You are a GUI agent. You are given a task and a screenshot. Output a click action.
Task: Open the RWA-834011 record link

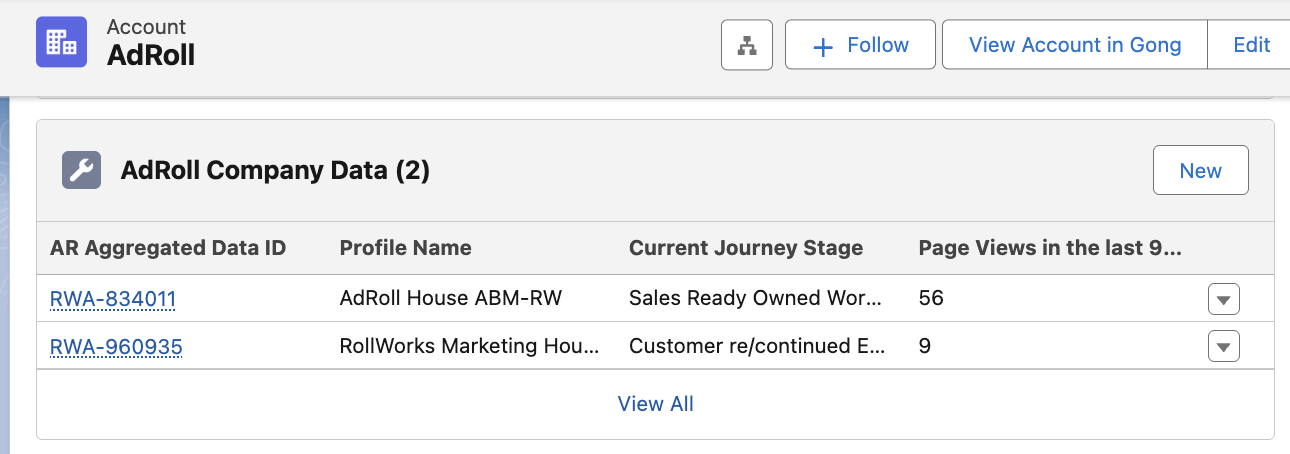pos(113,299)
